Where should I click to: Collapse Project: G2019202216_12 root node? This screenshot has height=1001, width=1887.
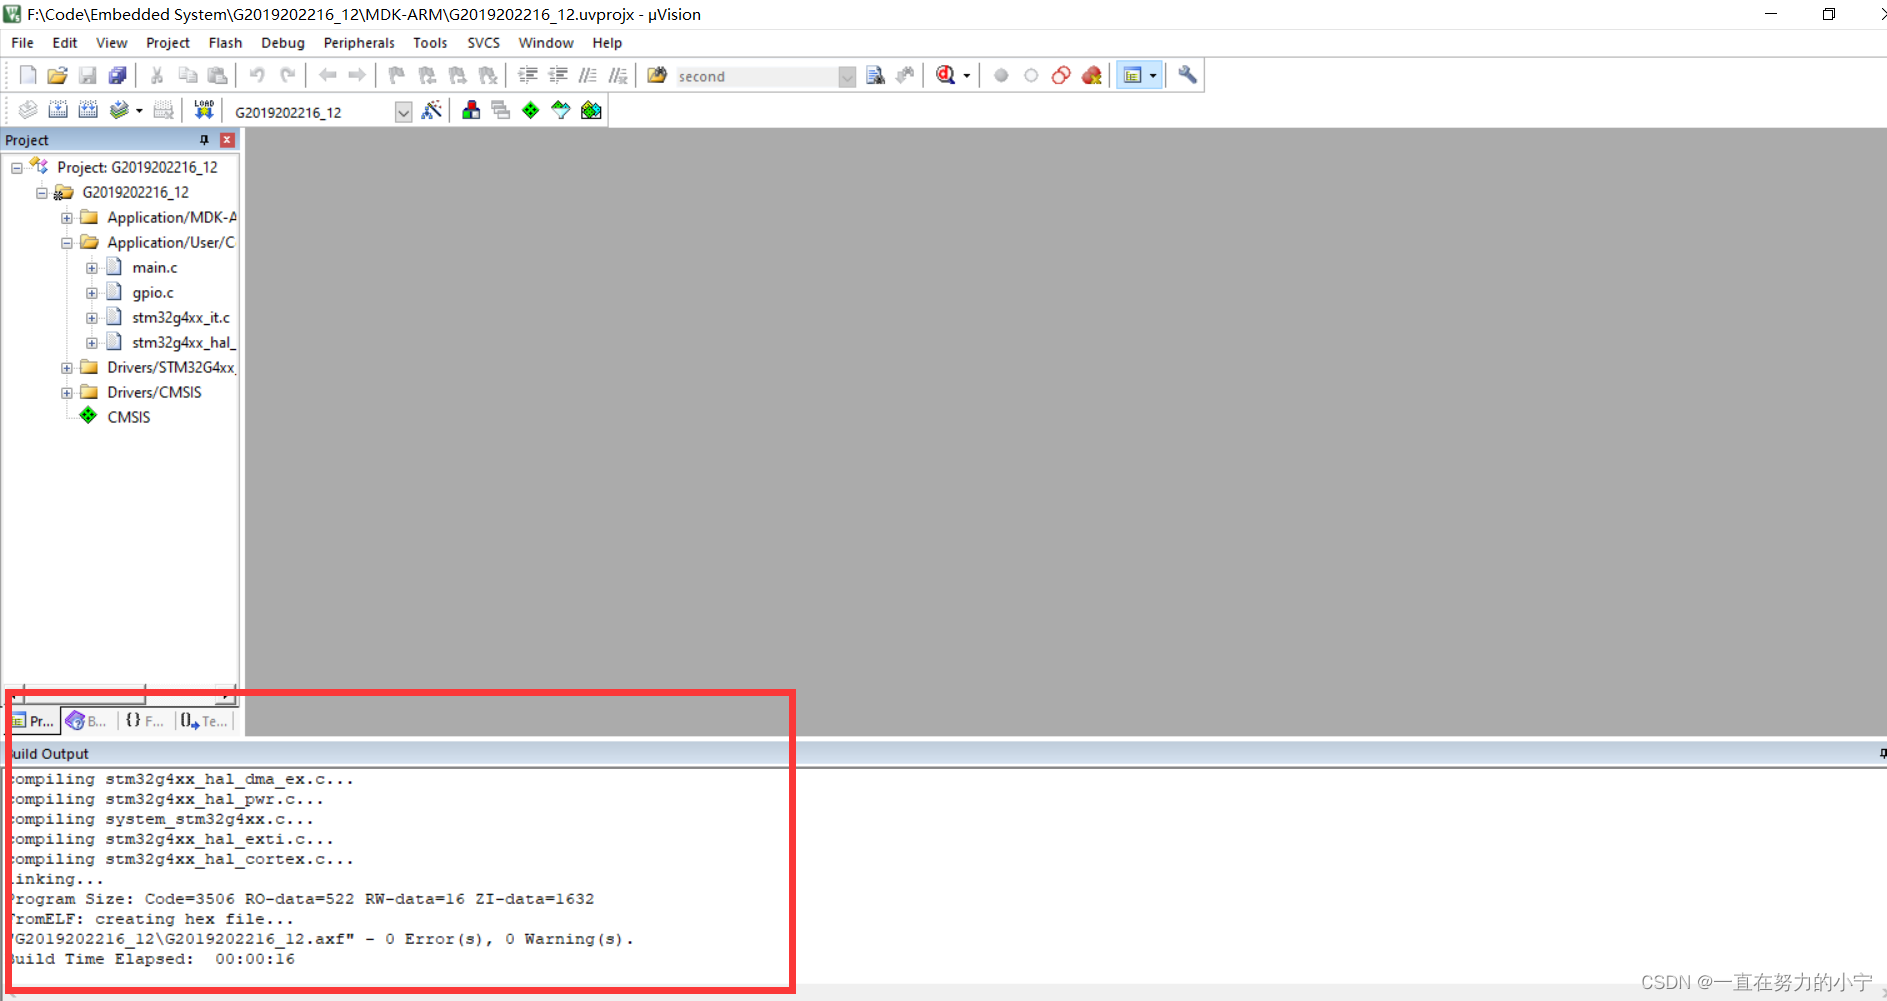17,168
